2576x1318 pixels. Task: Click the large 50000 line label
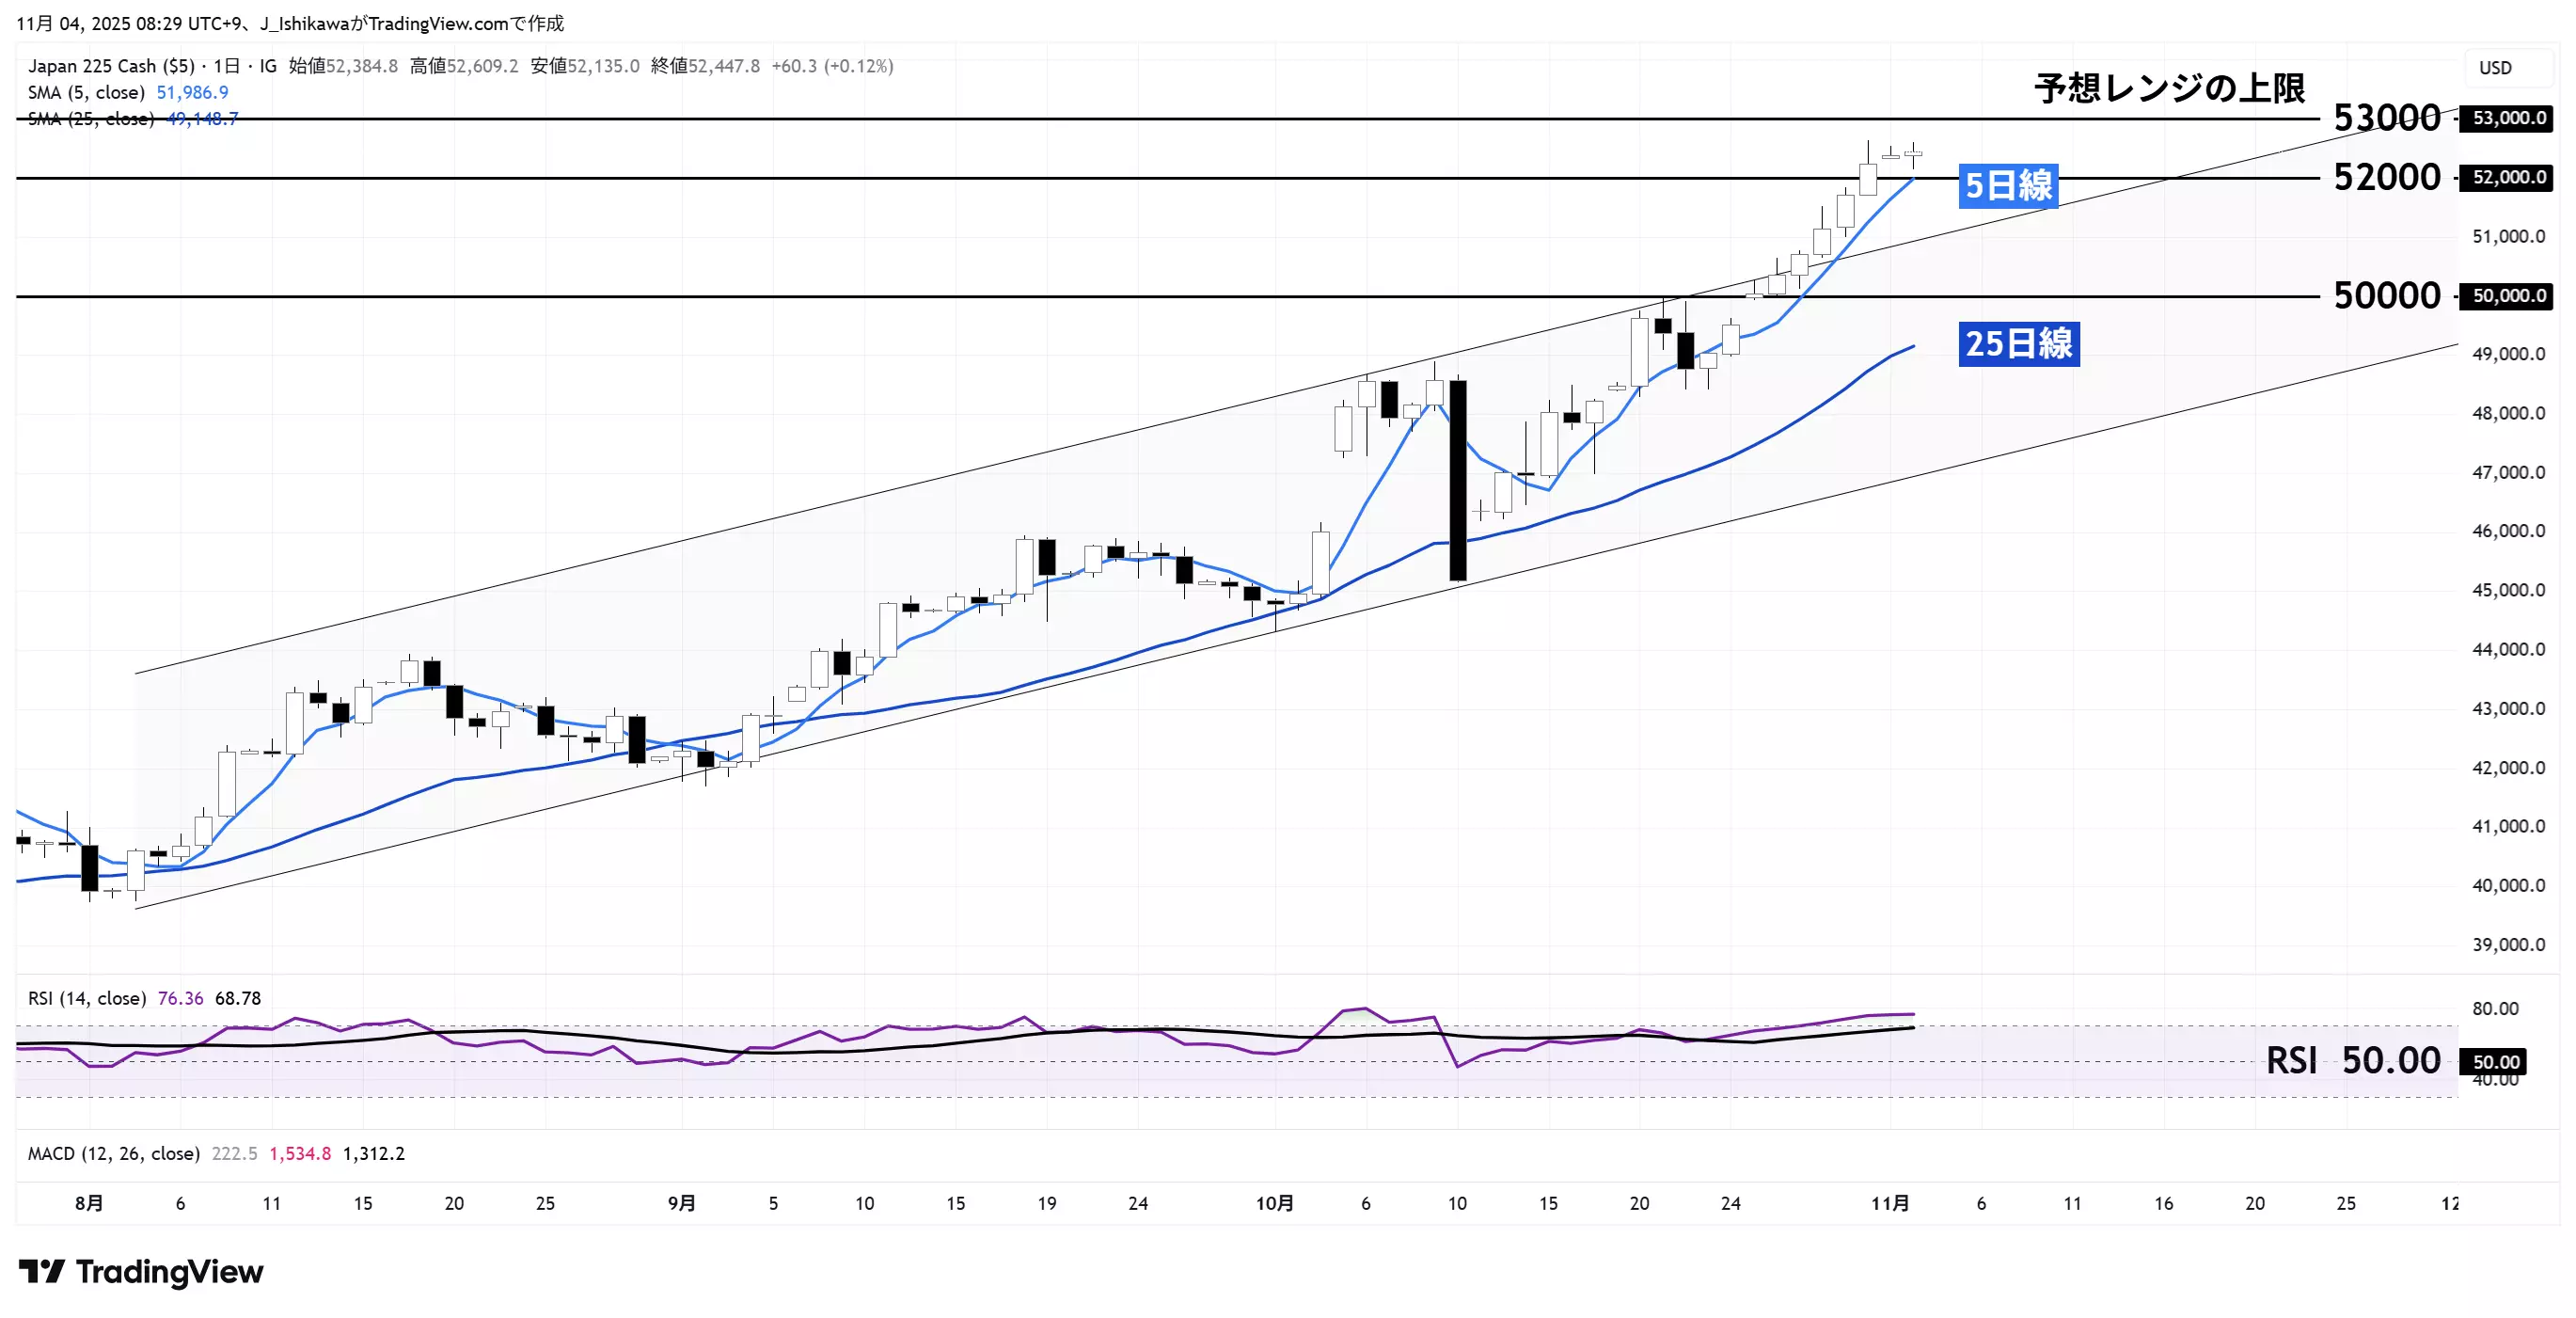[2386, 295]
